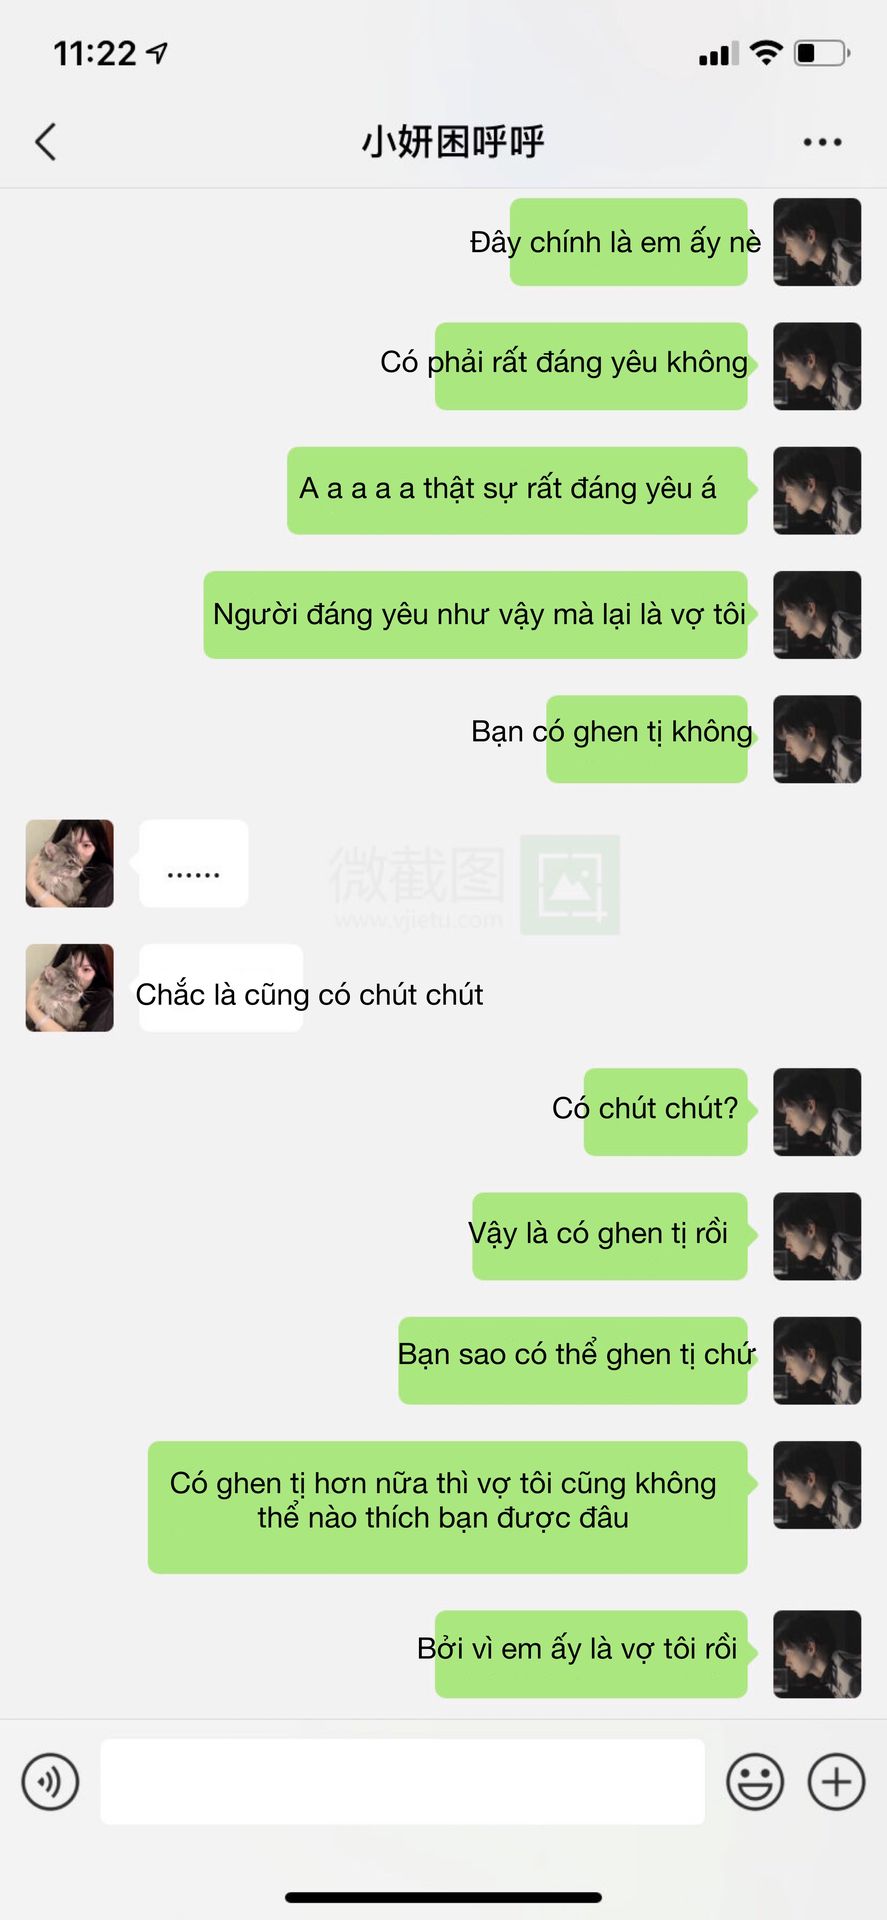
Task: Tap the '.......' reply bubble
Action: tap(193, 863)
